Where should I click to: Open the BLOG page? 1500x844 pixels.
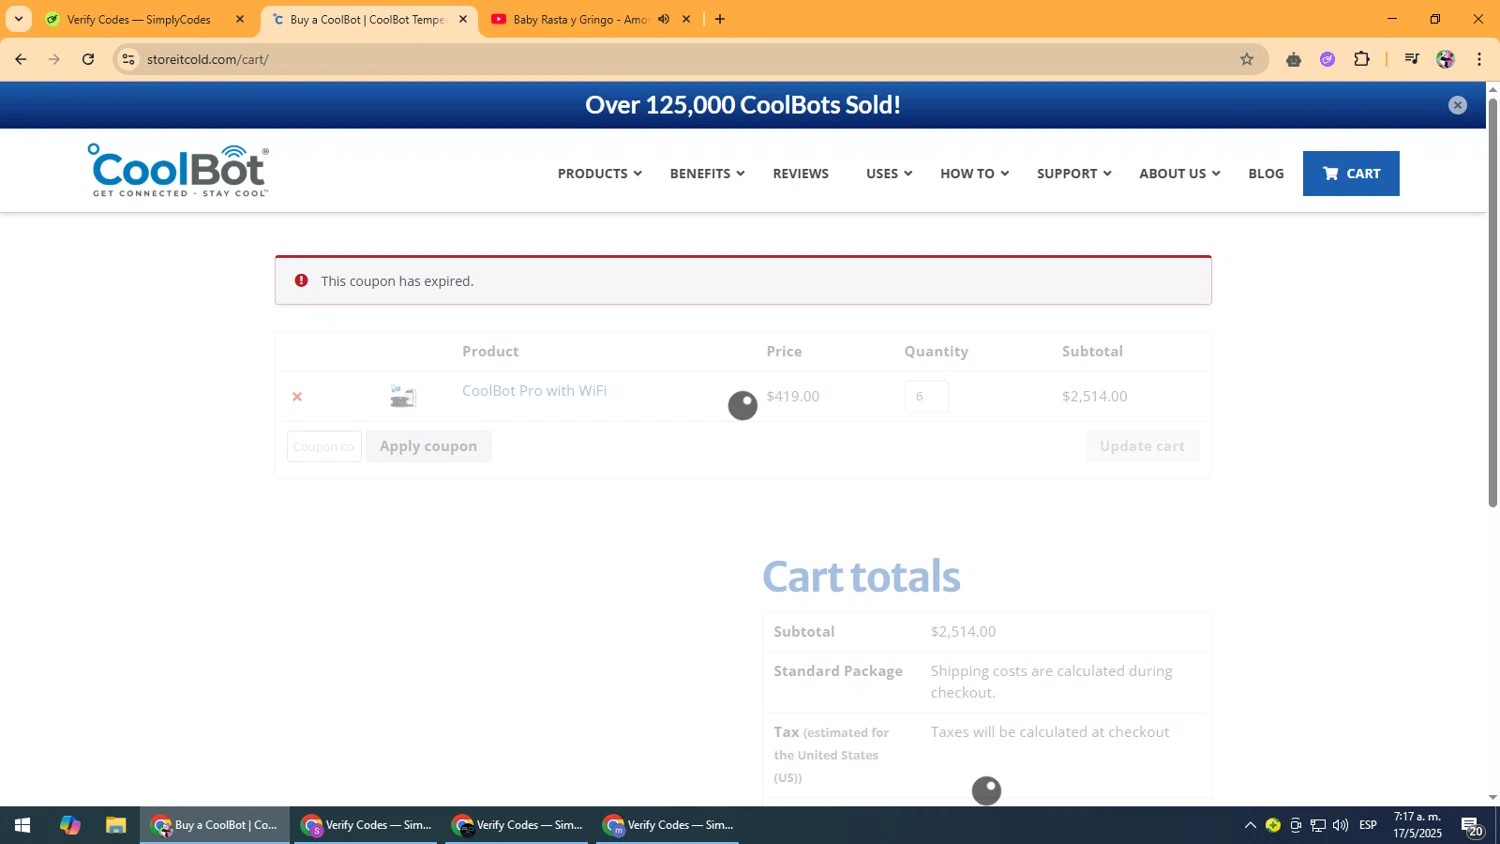point(1266,173)
